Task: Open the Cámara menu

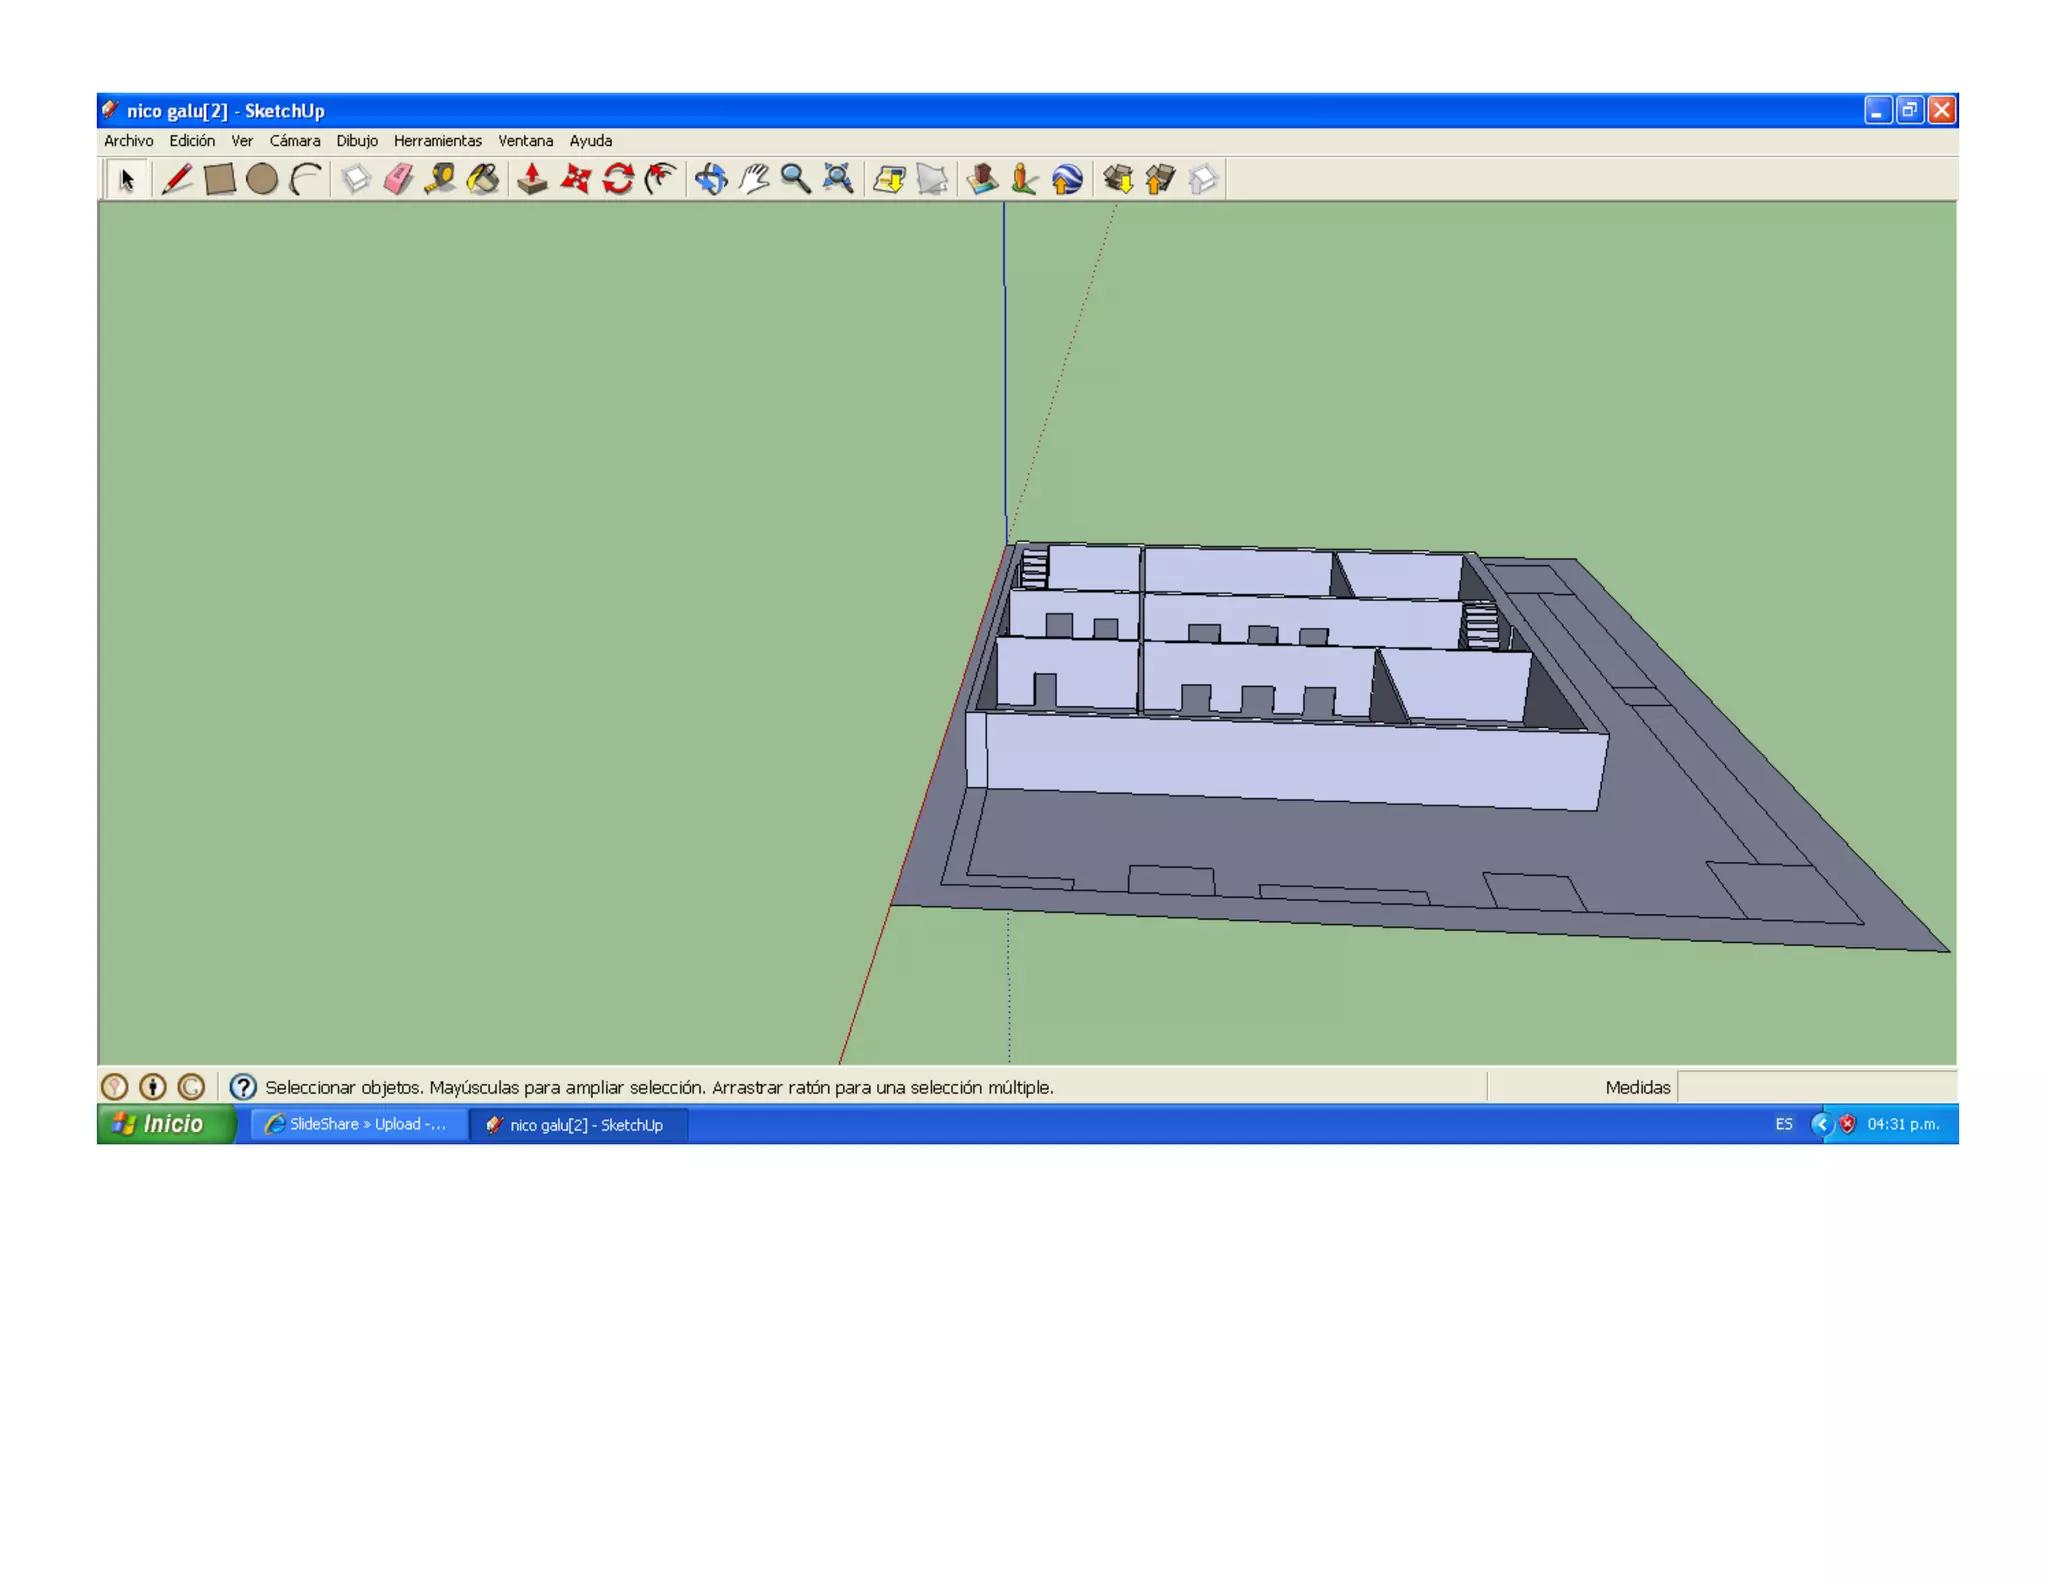Action: click(294, 141)
